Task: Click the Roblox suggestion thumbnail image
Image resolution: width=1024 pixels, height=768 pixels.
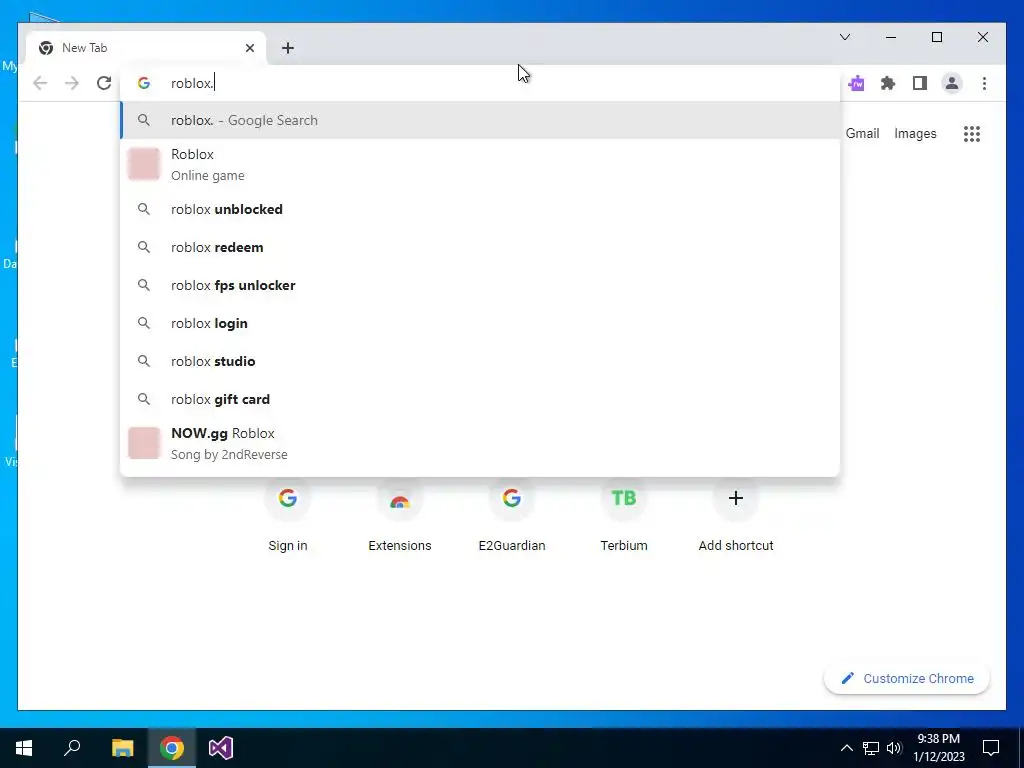Action: (x=144, y=164)
